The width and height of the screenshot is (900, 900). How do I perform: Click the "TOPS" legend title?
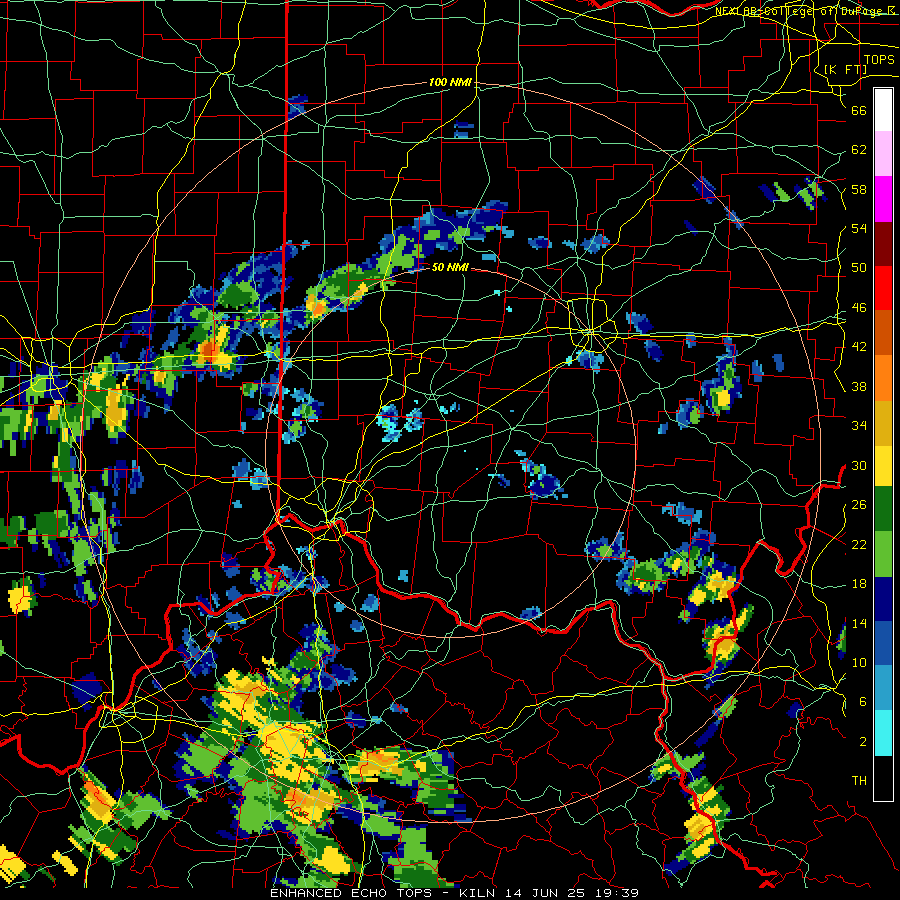pyautogui.click(x=879, y=60)
